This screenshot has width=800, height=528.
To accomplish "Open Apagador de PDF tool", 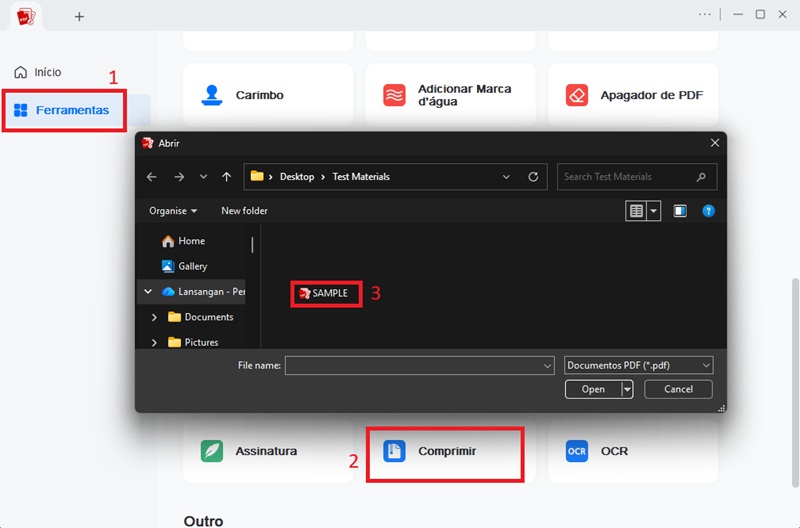I will point(633,95).
